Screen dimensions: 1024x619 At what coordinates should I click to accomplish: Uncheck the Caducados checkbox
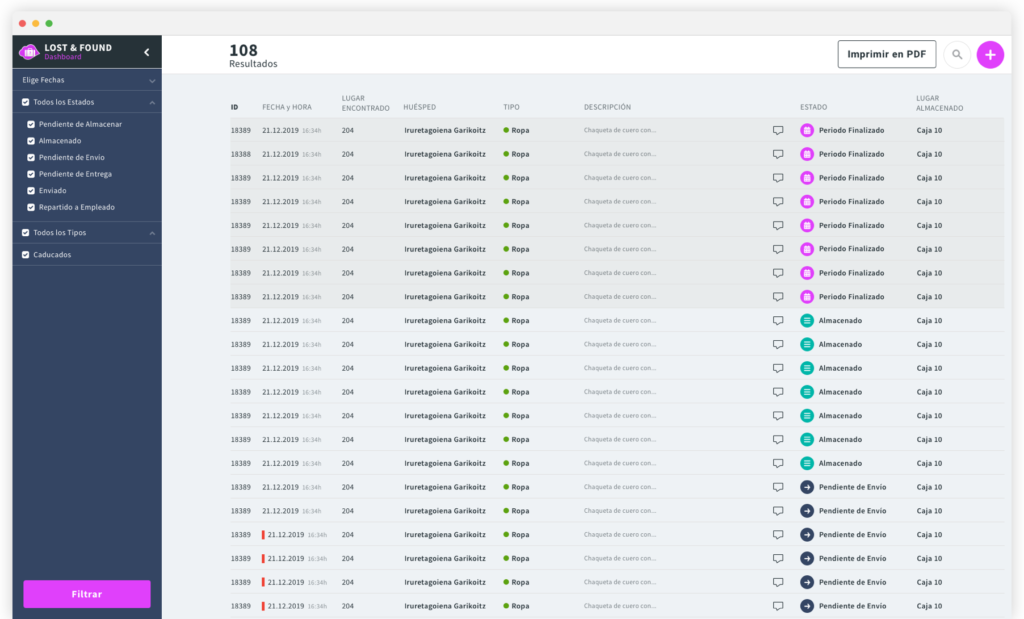26,255
